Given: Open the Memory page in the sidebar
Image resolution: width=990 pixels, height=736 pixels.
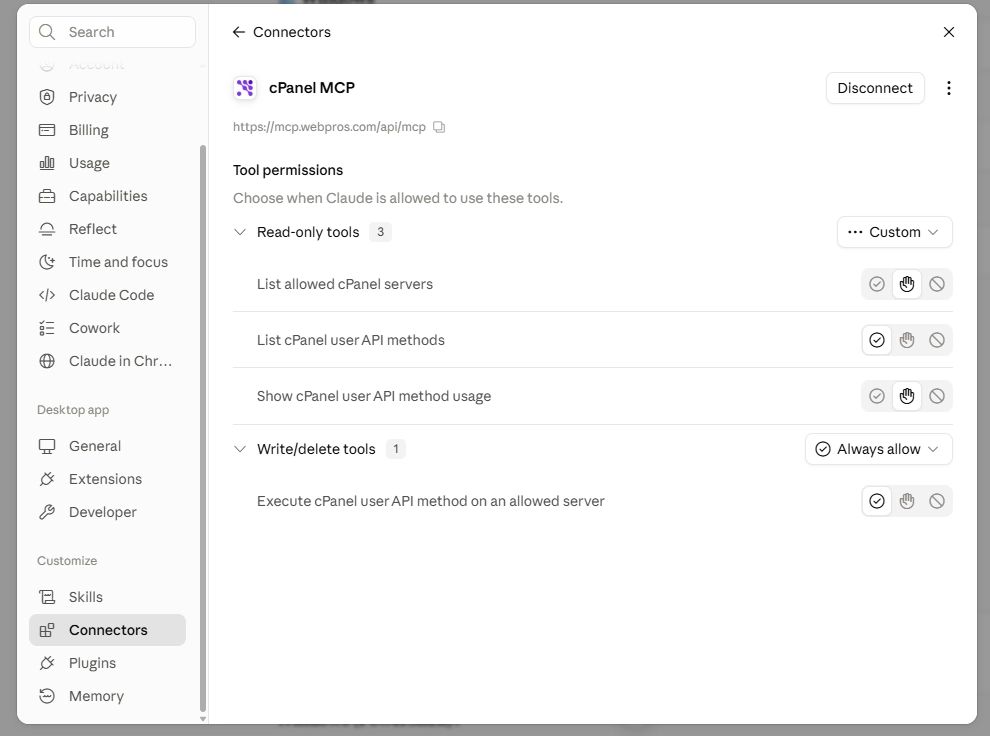Looking at the screenshot, I should [107, 696].
